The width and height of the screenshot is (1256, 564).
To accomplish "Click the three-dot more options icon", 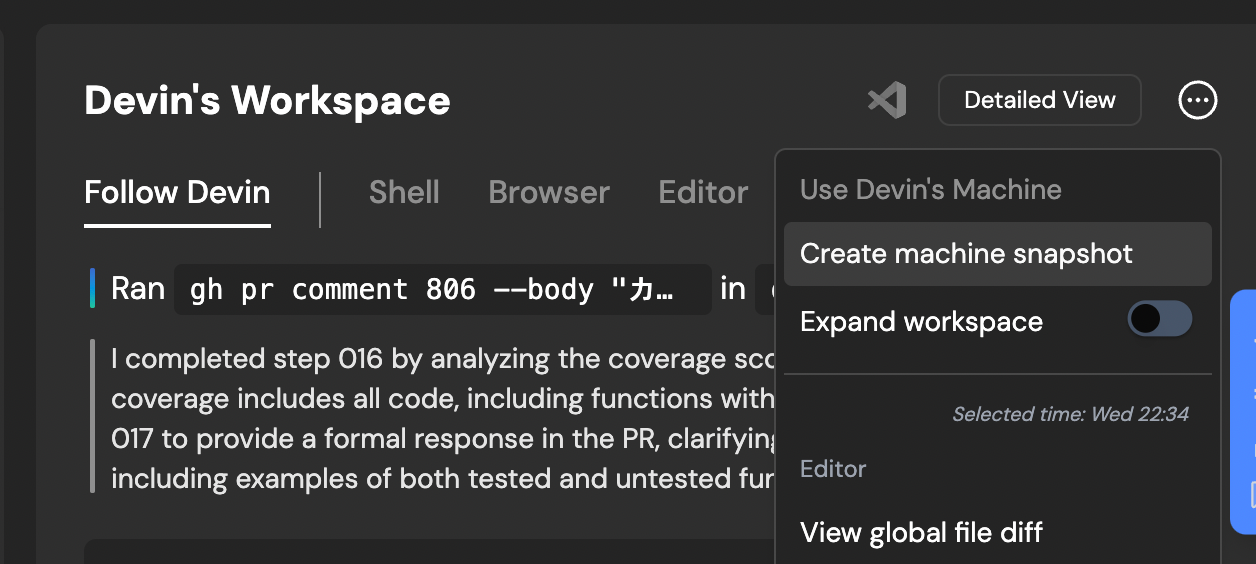I will [x=1198, y=100].
